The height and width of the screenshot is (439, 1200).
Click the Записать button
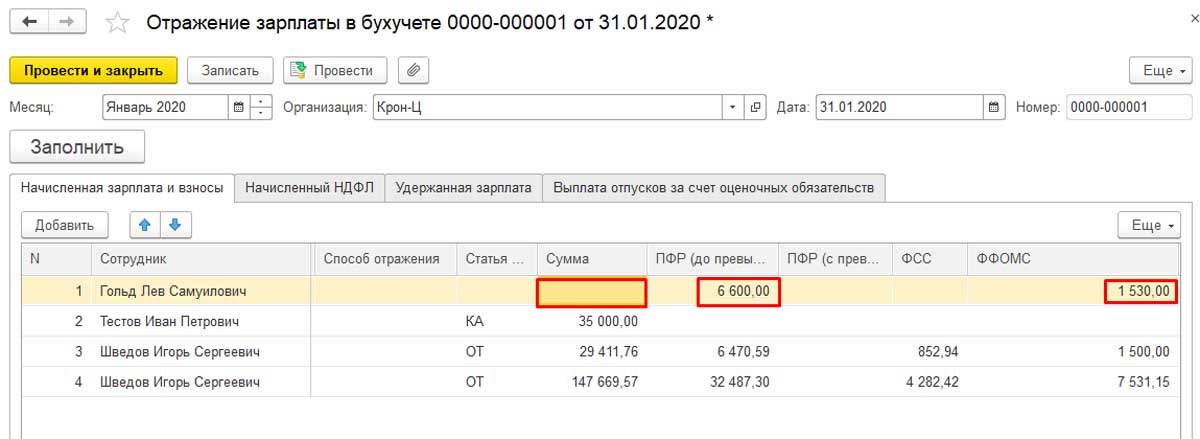230,71
